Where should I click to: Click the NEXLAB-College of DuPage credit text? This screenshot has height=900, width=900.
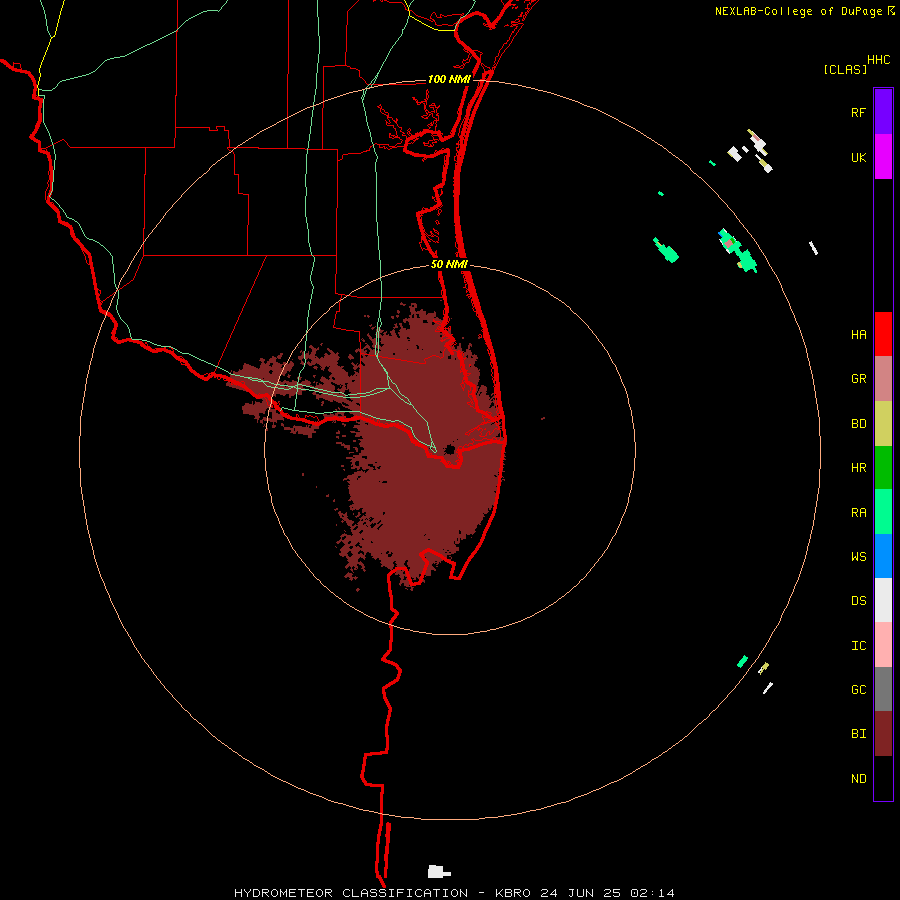[x=798, y=11]
